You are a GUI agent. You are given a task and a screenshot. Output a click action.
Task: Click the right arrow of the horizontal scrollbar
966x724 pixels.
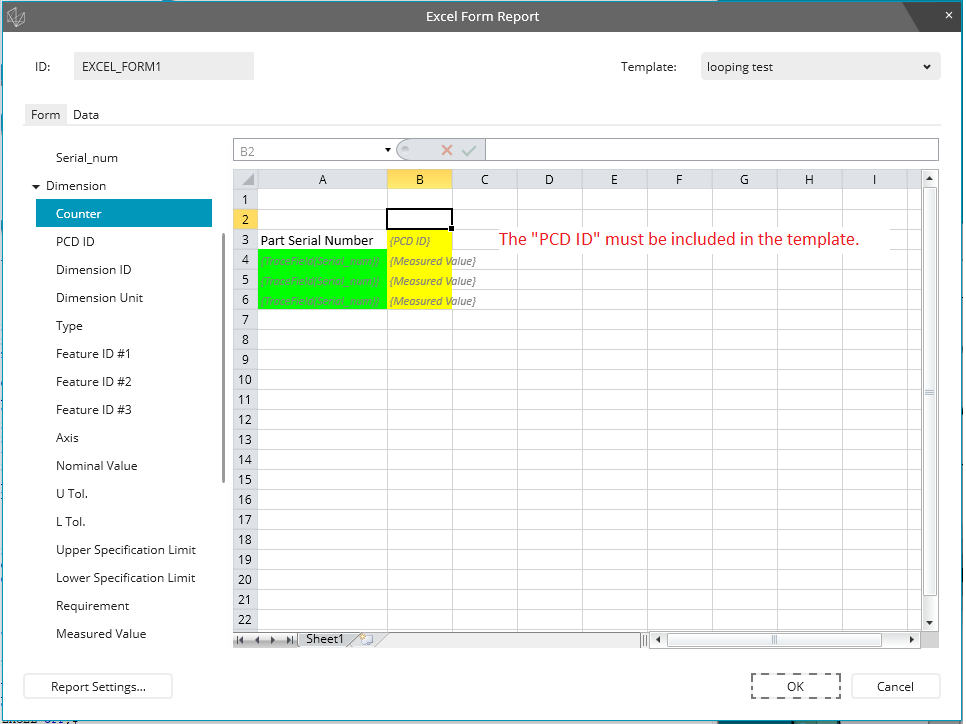910,639
